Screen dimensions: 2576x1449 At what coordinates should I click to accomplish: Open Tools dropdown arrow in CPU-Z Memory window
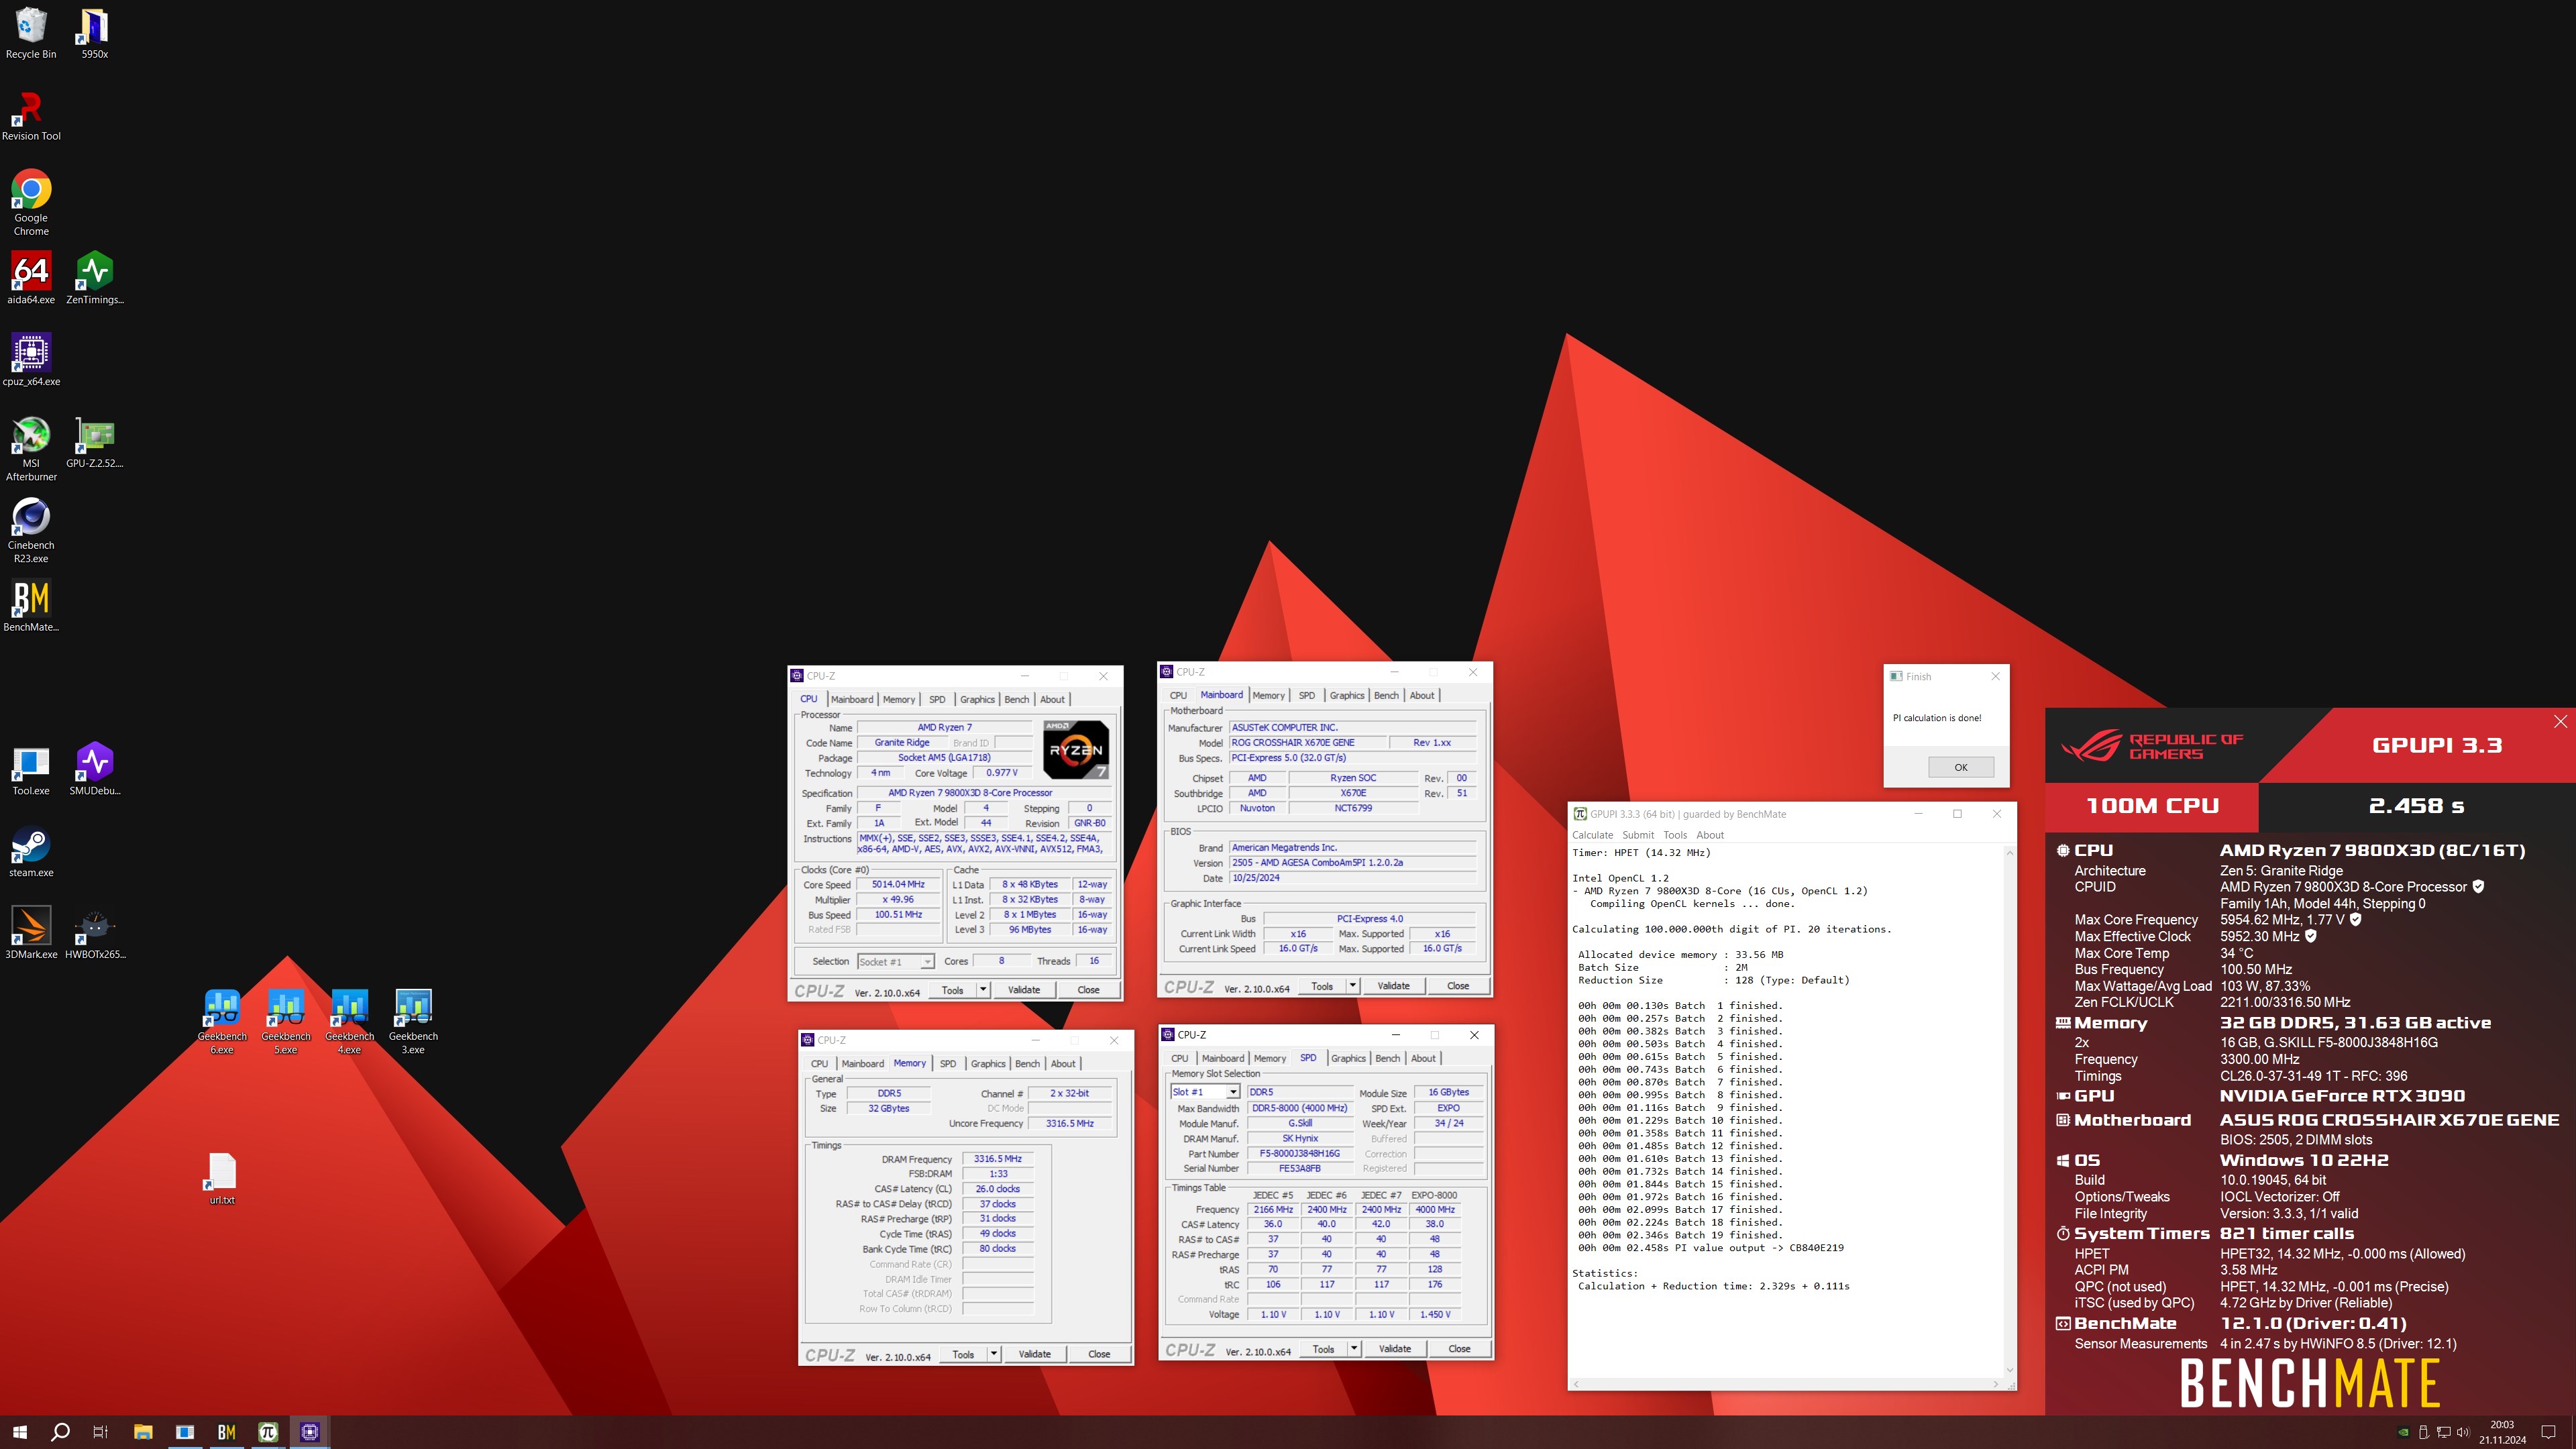click(994, 1354)
